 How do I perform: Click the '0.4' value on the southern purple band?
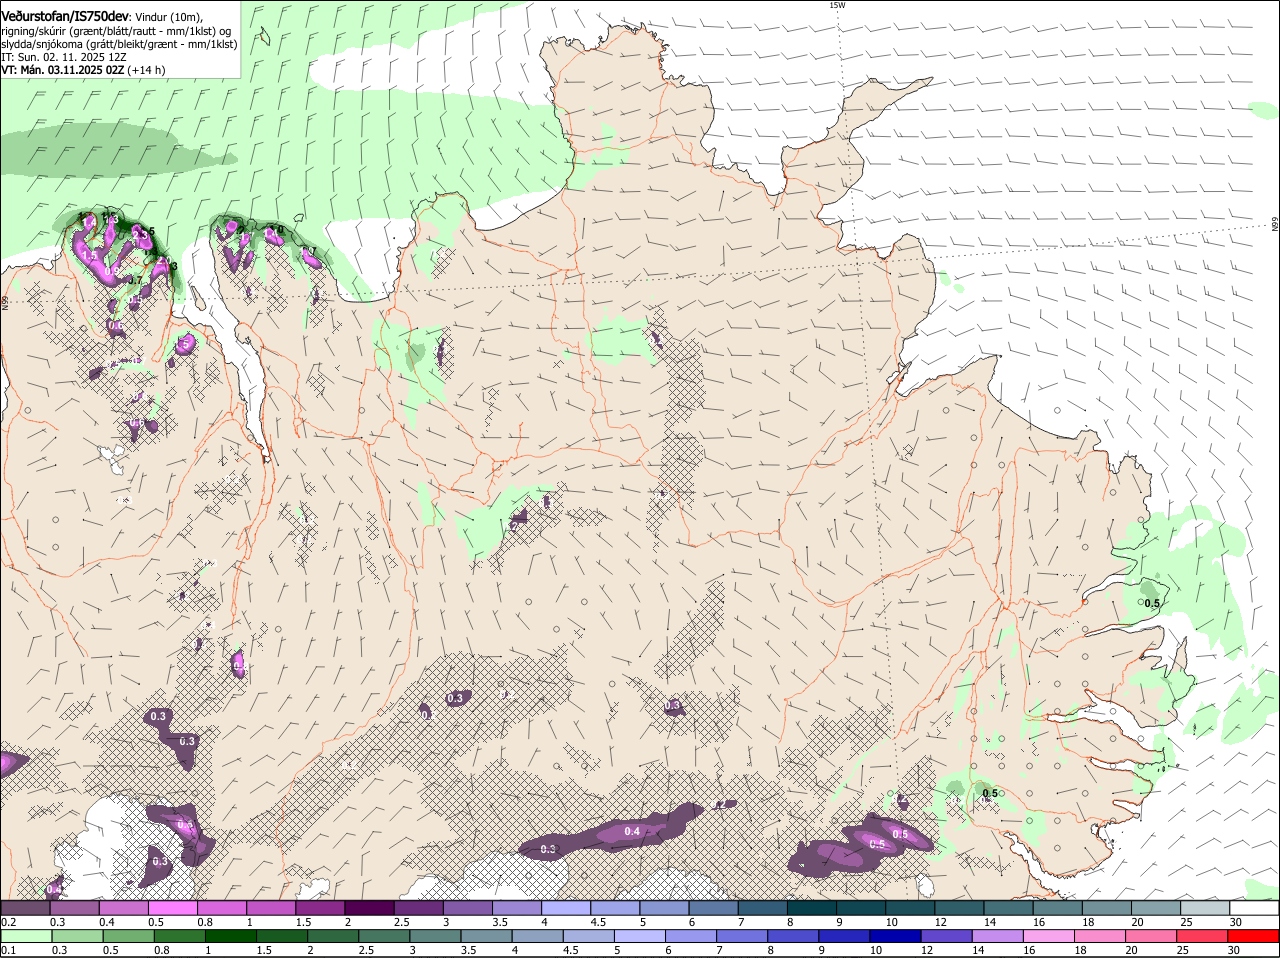click(x=632, y=832)
